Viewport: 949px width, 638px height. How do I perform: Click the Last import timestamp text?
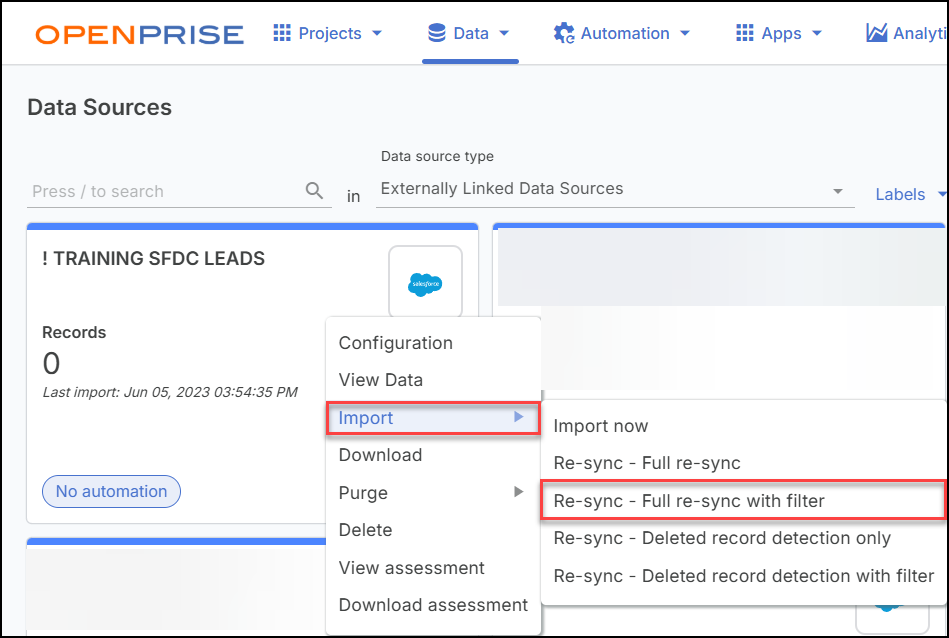pos(170,392)
